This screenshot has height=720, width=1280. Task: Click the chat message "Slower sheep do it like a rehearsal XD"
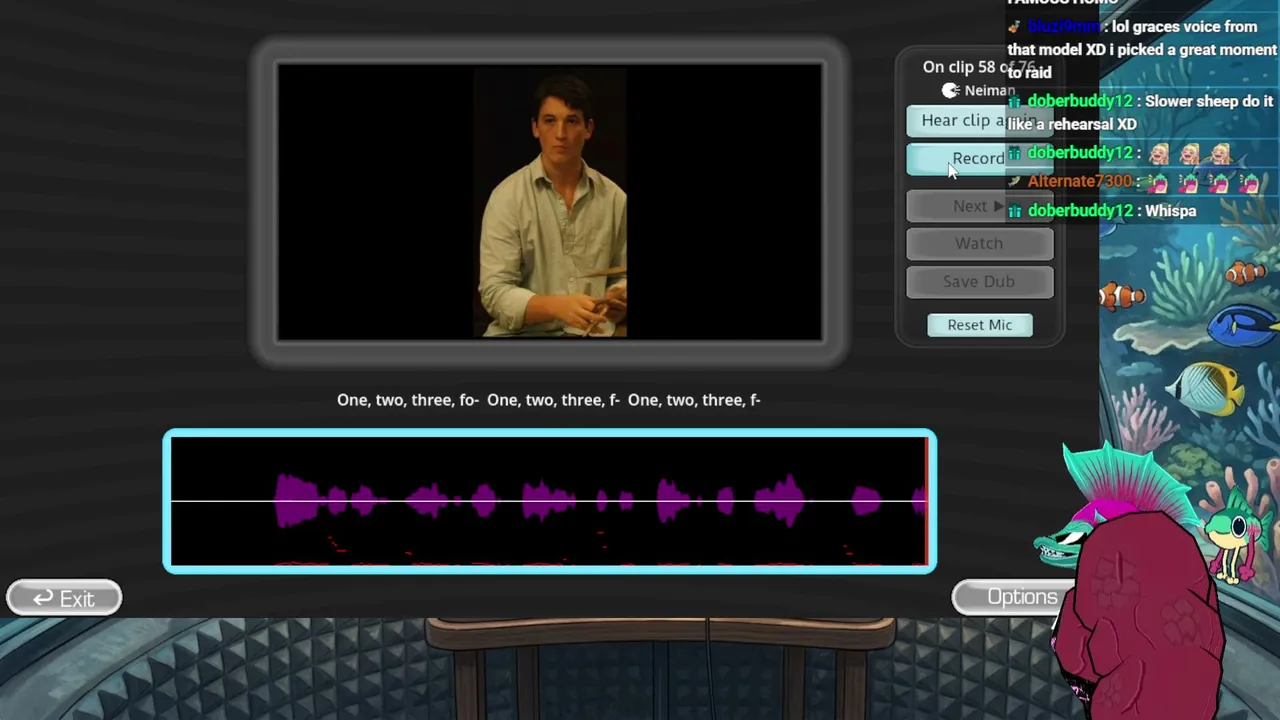[x=1140, y=113]
